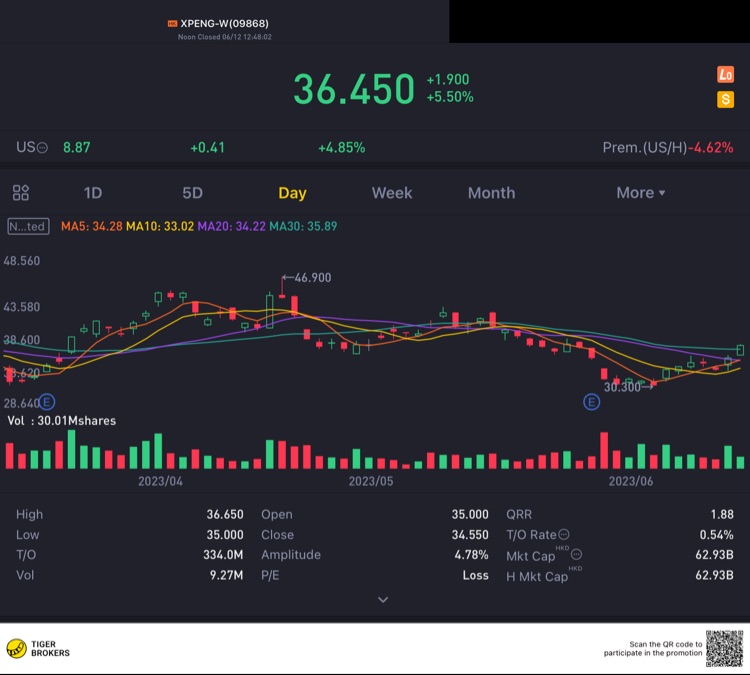The width and height of the screenshot is (750, 675).
Task: Switch to the Week chart tab
Action: (392, 193)
